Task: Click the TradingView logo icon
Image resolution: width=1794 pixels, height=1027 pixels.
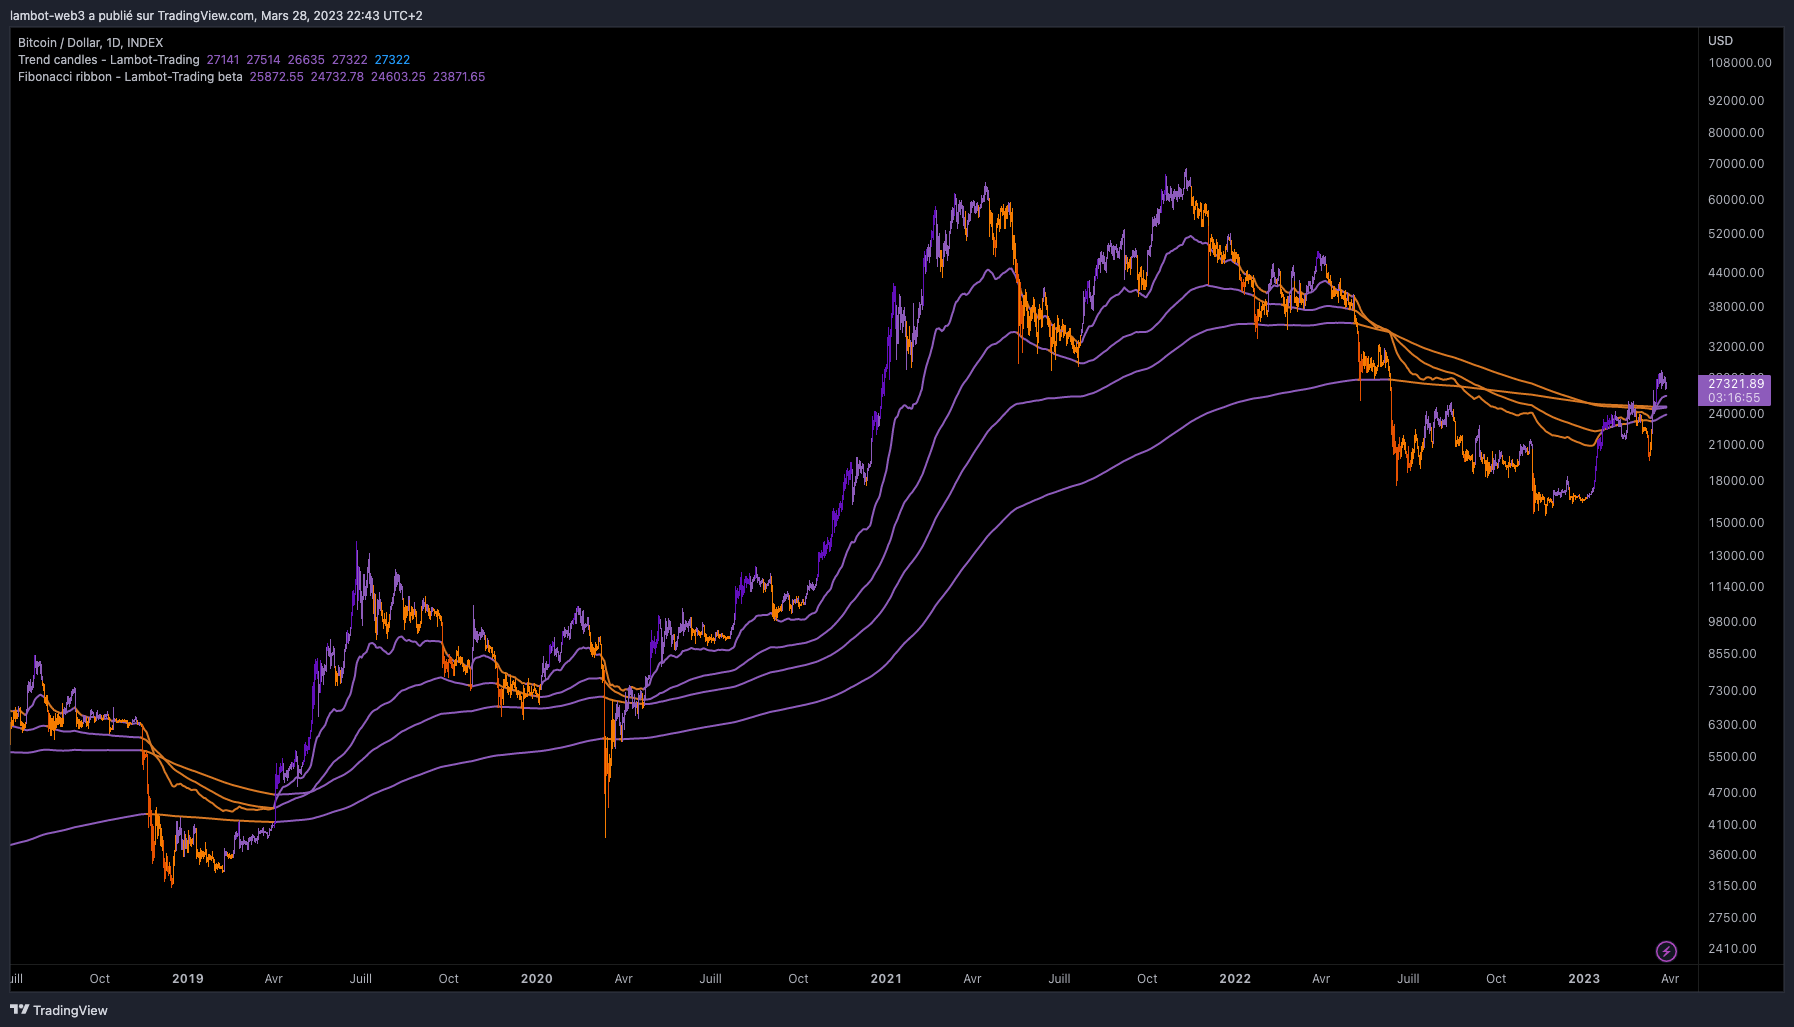Action: coord(19,1010)
